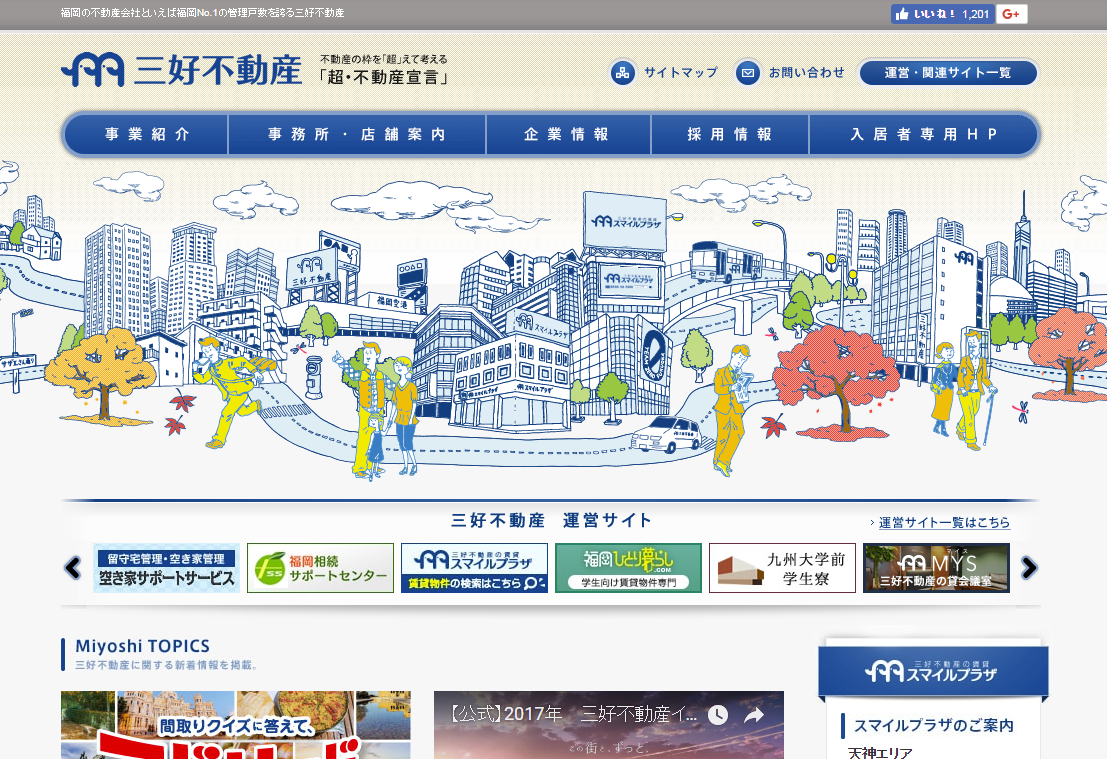Viewport: 1107px width, 759px height.
Task: Click the 三好不動産 運営サイト heading
Action: click(x=551, y=520)
